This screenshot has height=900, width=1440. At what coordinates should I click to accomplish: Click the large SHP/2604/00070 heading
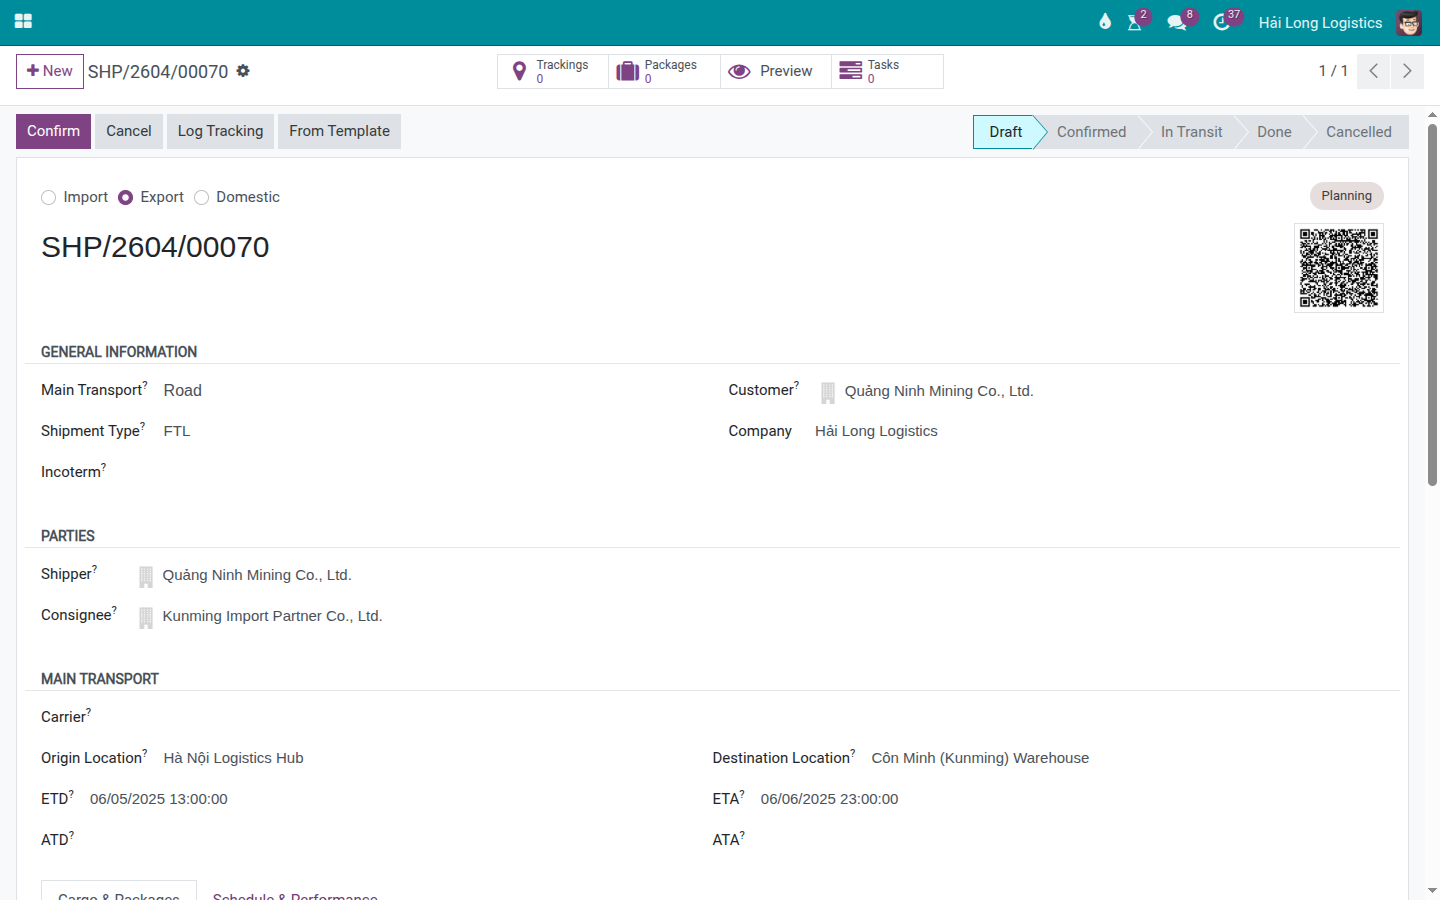click(x=155, y=247)
